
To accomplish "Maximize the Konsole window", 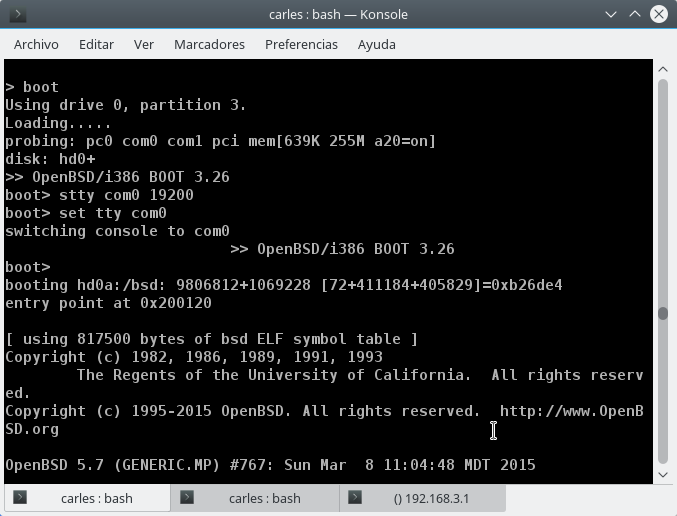I will pos(635,14).
